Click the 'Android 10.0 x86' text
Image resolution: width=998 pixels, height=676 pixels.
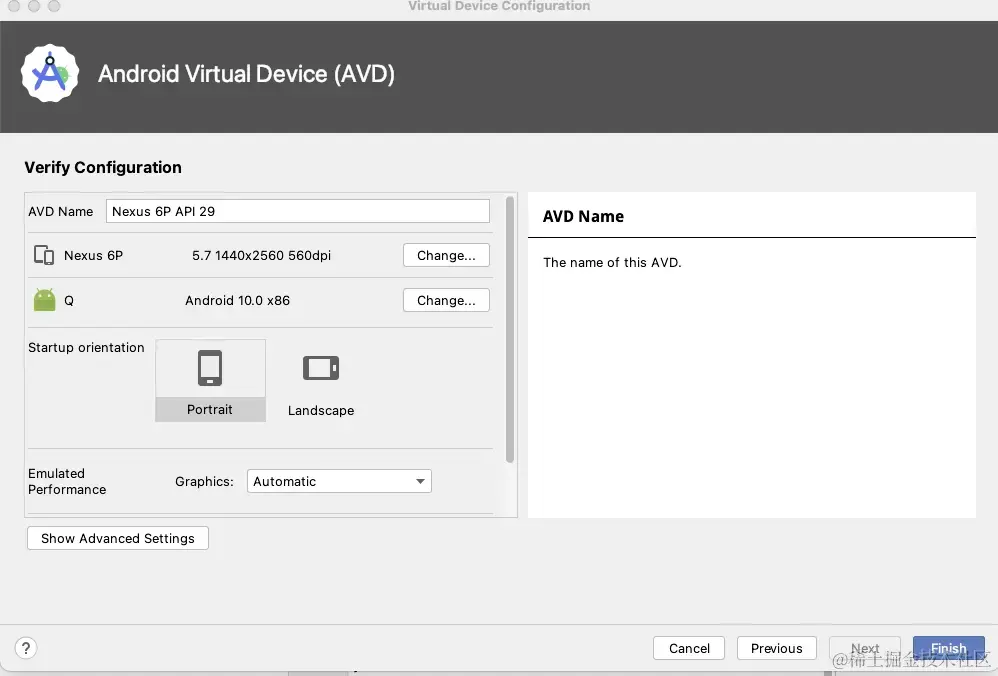(x=237, y=300)
